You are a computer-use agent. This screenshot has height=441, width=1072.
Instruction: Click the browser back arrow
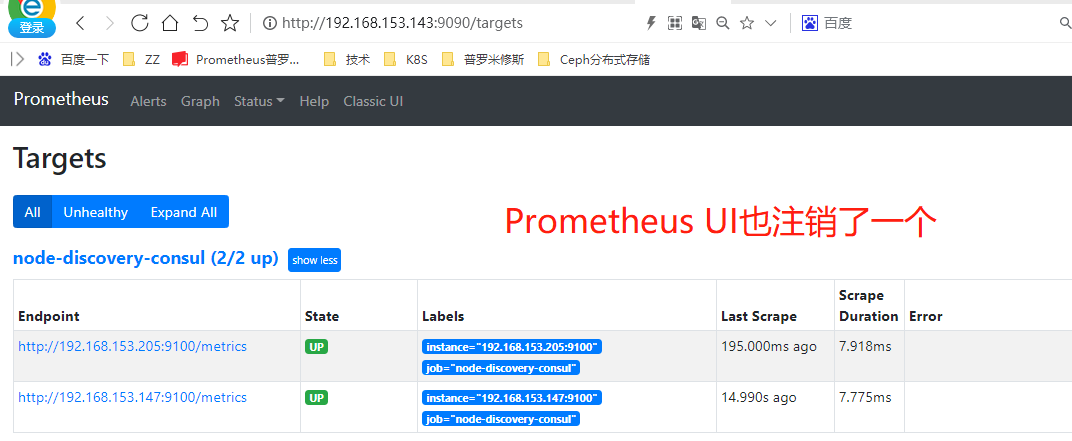(x=81, y=23)
